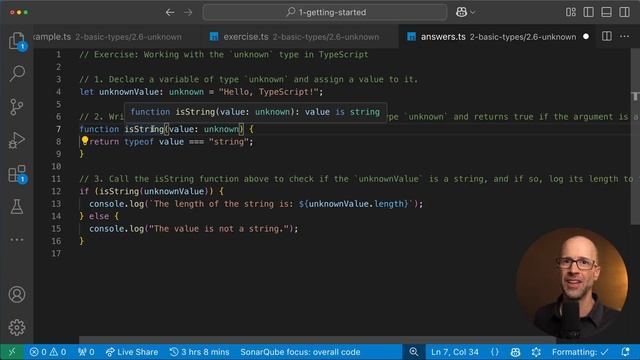Click unknownValue declaration on line 4
This screenshot has height=360, width=640.
[x=129, y=92]
